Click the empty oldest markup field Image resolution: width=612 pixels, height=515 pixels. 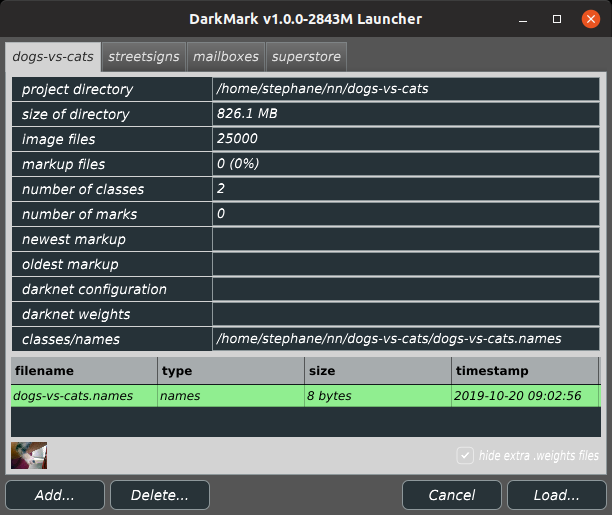point(406,264)
